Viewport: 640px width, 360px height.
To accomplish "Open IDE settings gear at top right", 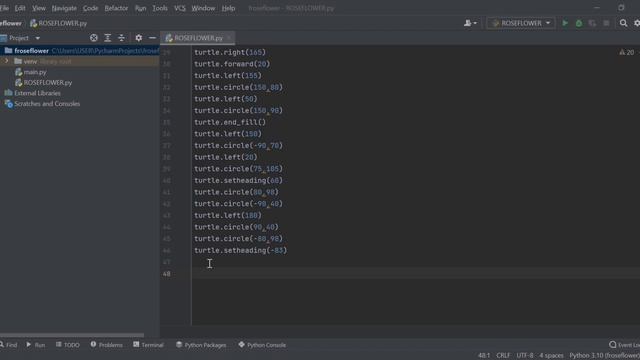I will pos(637,23).
